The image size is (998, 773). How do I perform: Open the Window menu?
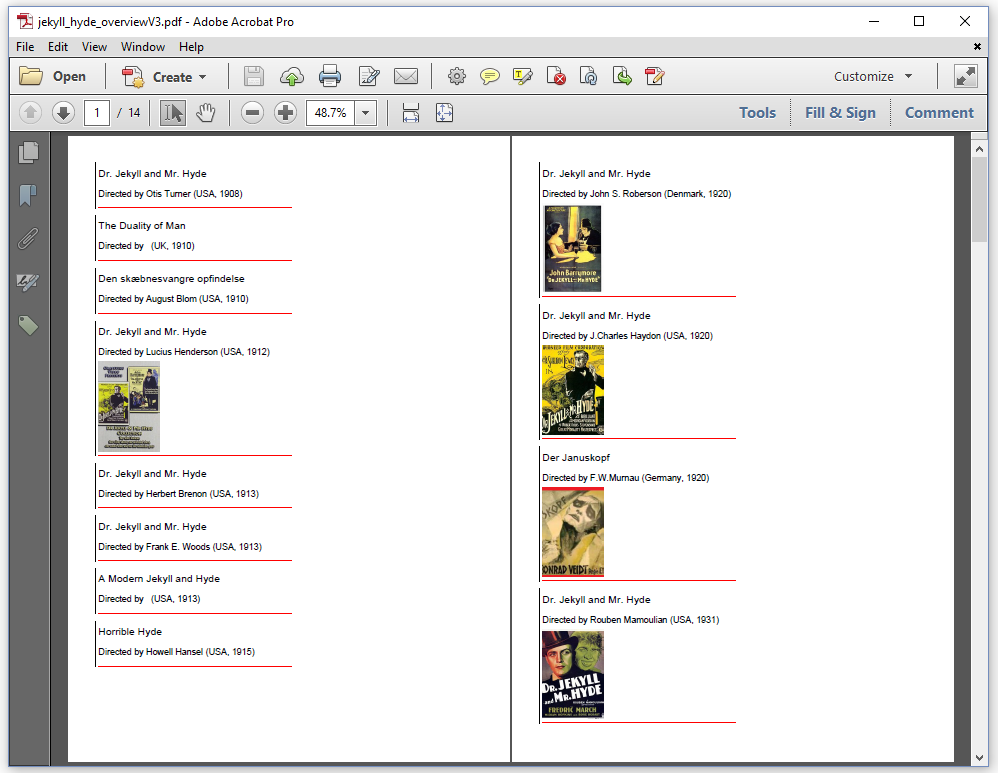(x=143, y=47)
